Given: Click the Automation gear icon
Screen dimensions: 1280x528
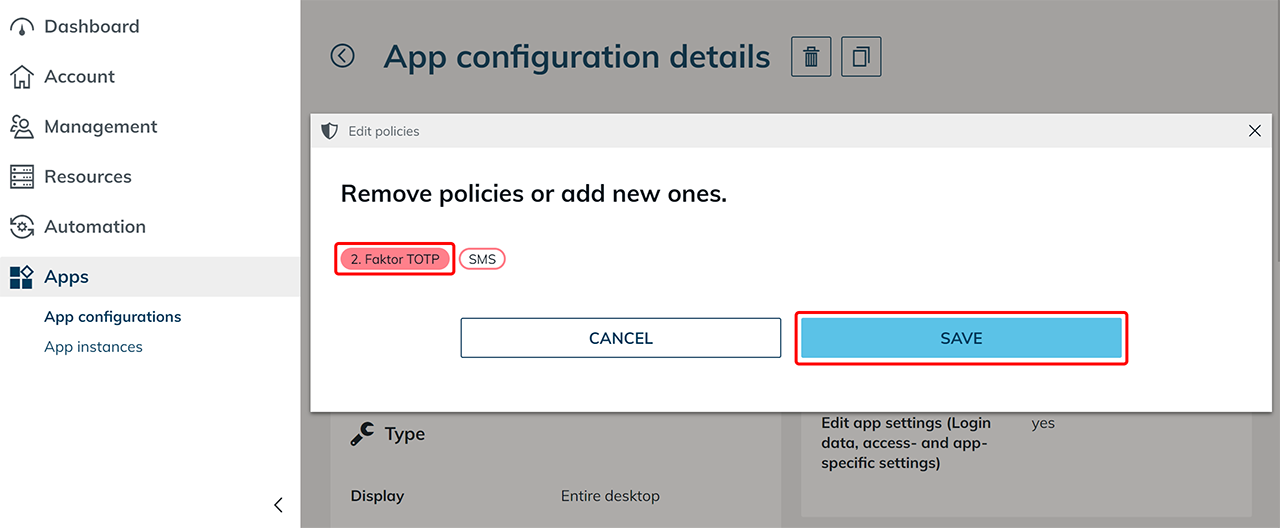Looking at the screenshot, I should click(22, 227).
